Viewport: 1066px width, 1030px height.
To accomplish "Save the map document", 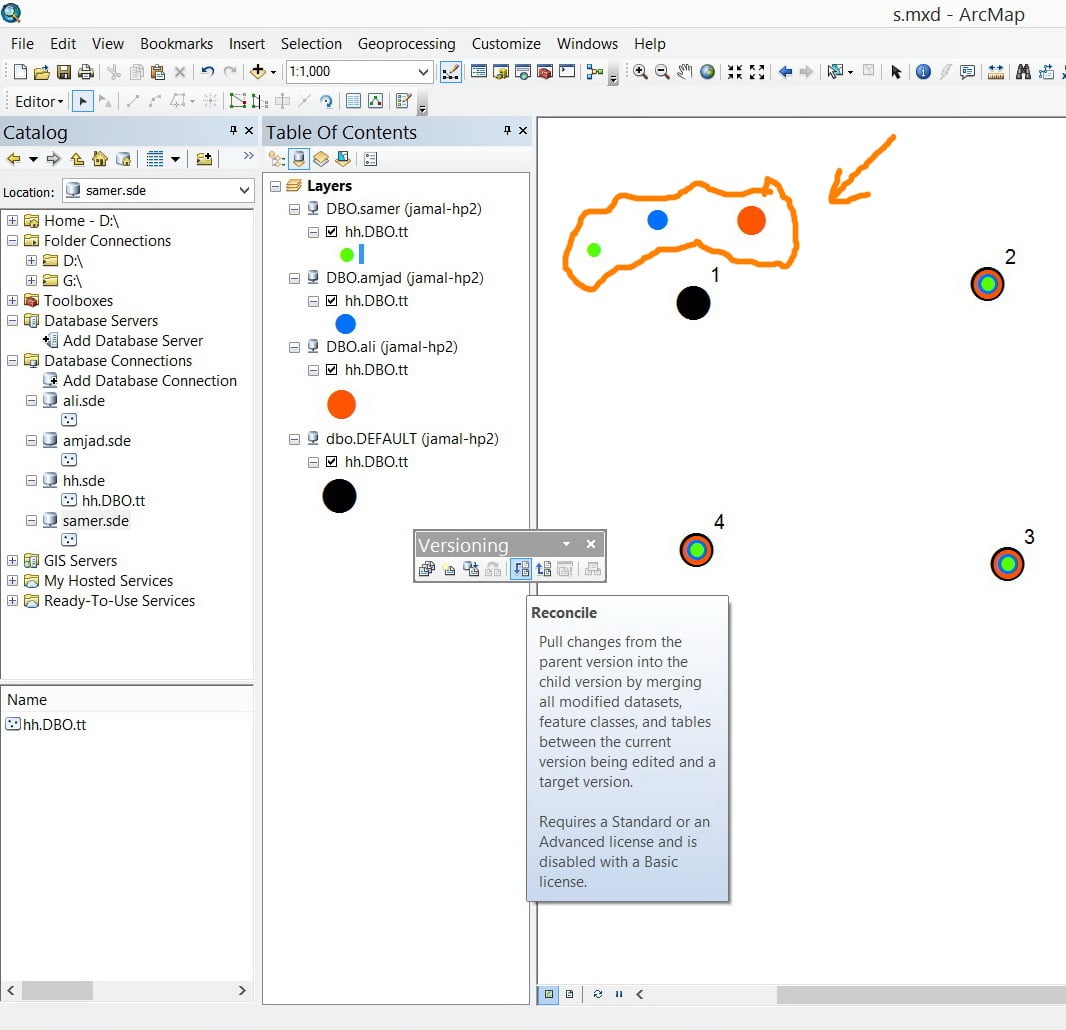I will click(x=64, y=72).
